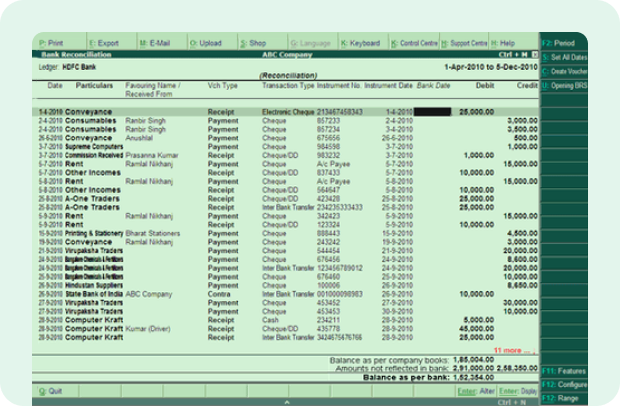The height and width of the screenshot is (406, 620).
Task: Click the F12: Range side button
Action: 564,398
